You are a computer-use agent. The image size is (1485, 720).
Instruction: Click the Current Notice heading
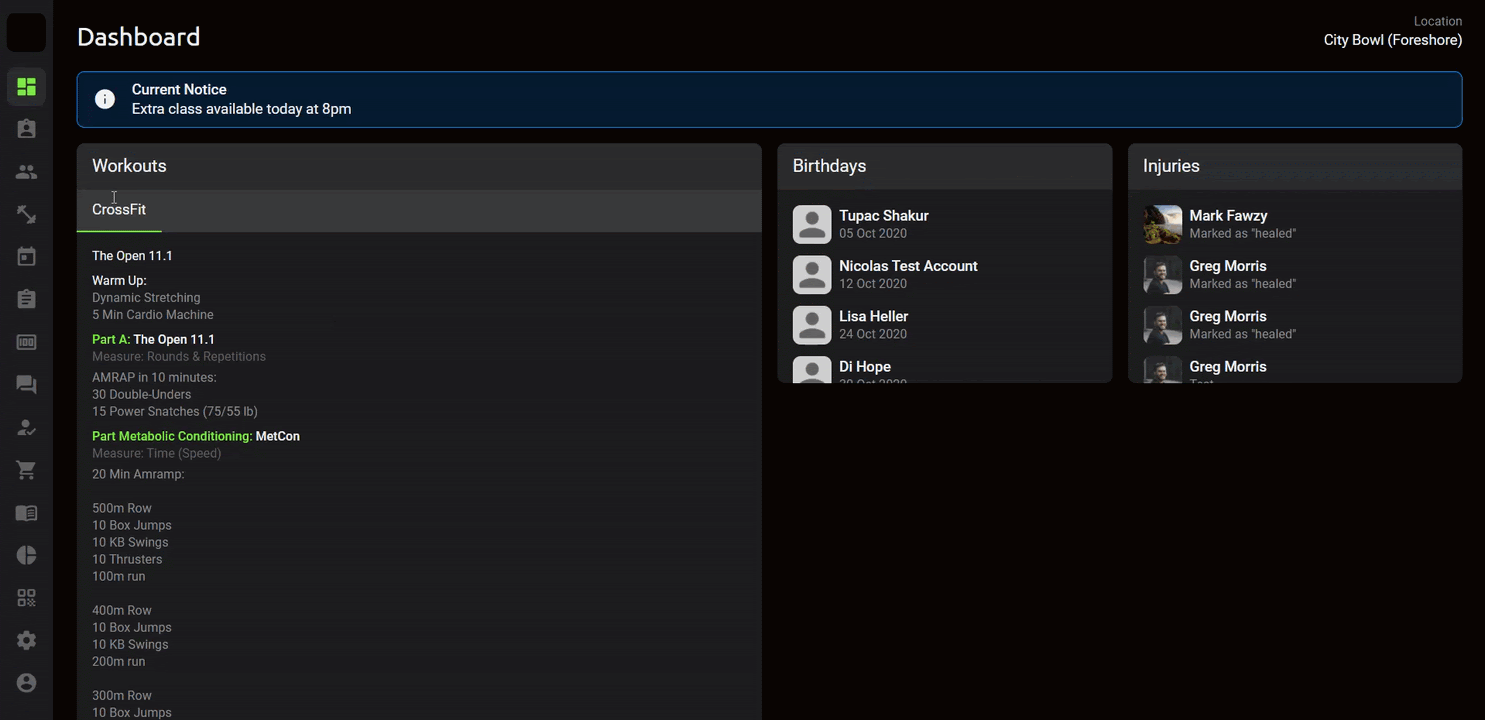[x=179, y=90]
